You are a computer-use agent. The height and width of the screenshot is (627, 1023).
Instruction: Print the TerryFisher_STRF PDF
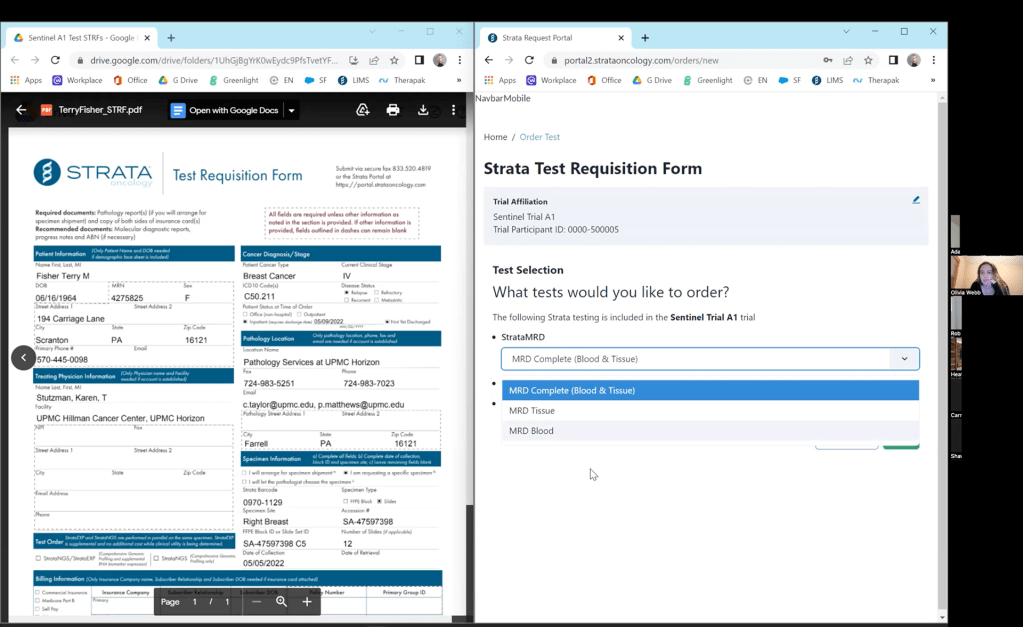(393, 110)
